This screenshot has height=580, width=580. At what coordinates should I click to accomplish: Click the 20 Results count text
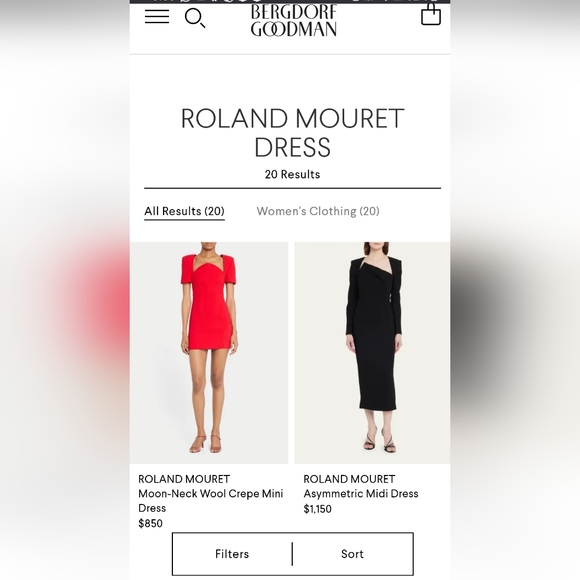(292, 174)
